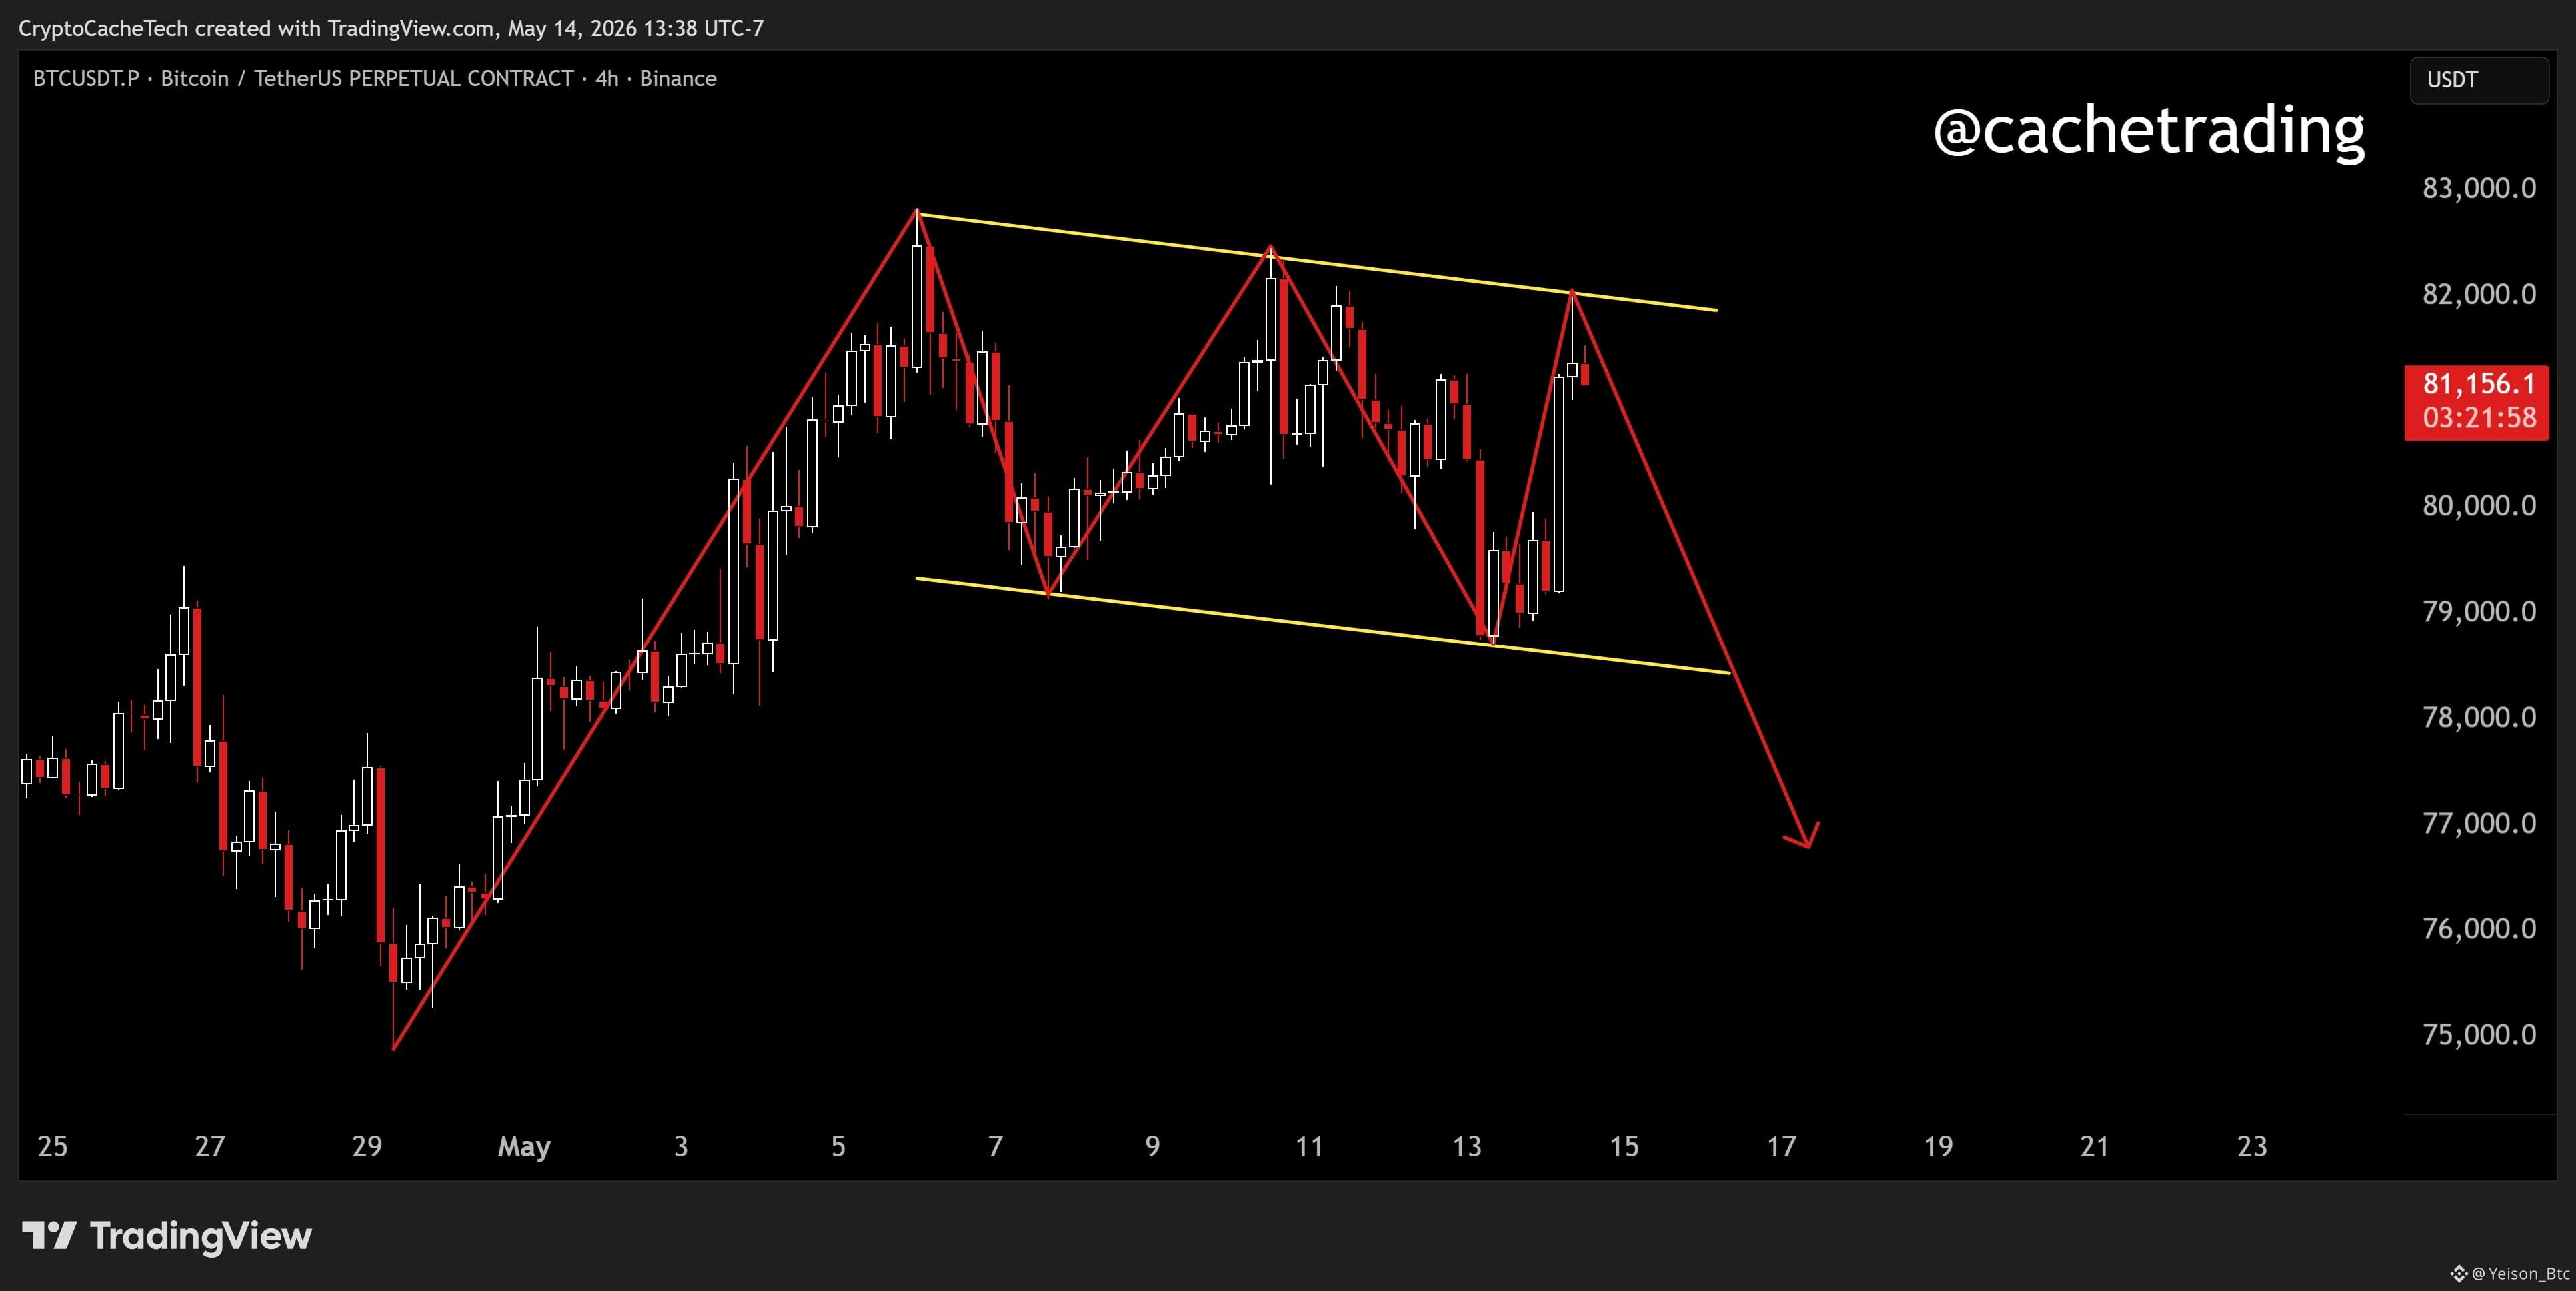
Task: Click the 25 date label on time axis
Action: [52, 1146]
